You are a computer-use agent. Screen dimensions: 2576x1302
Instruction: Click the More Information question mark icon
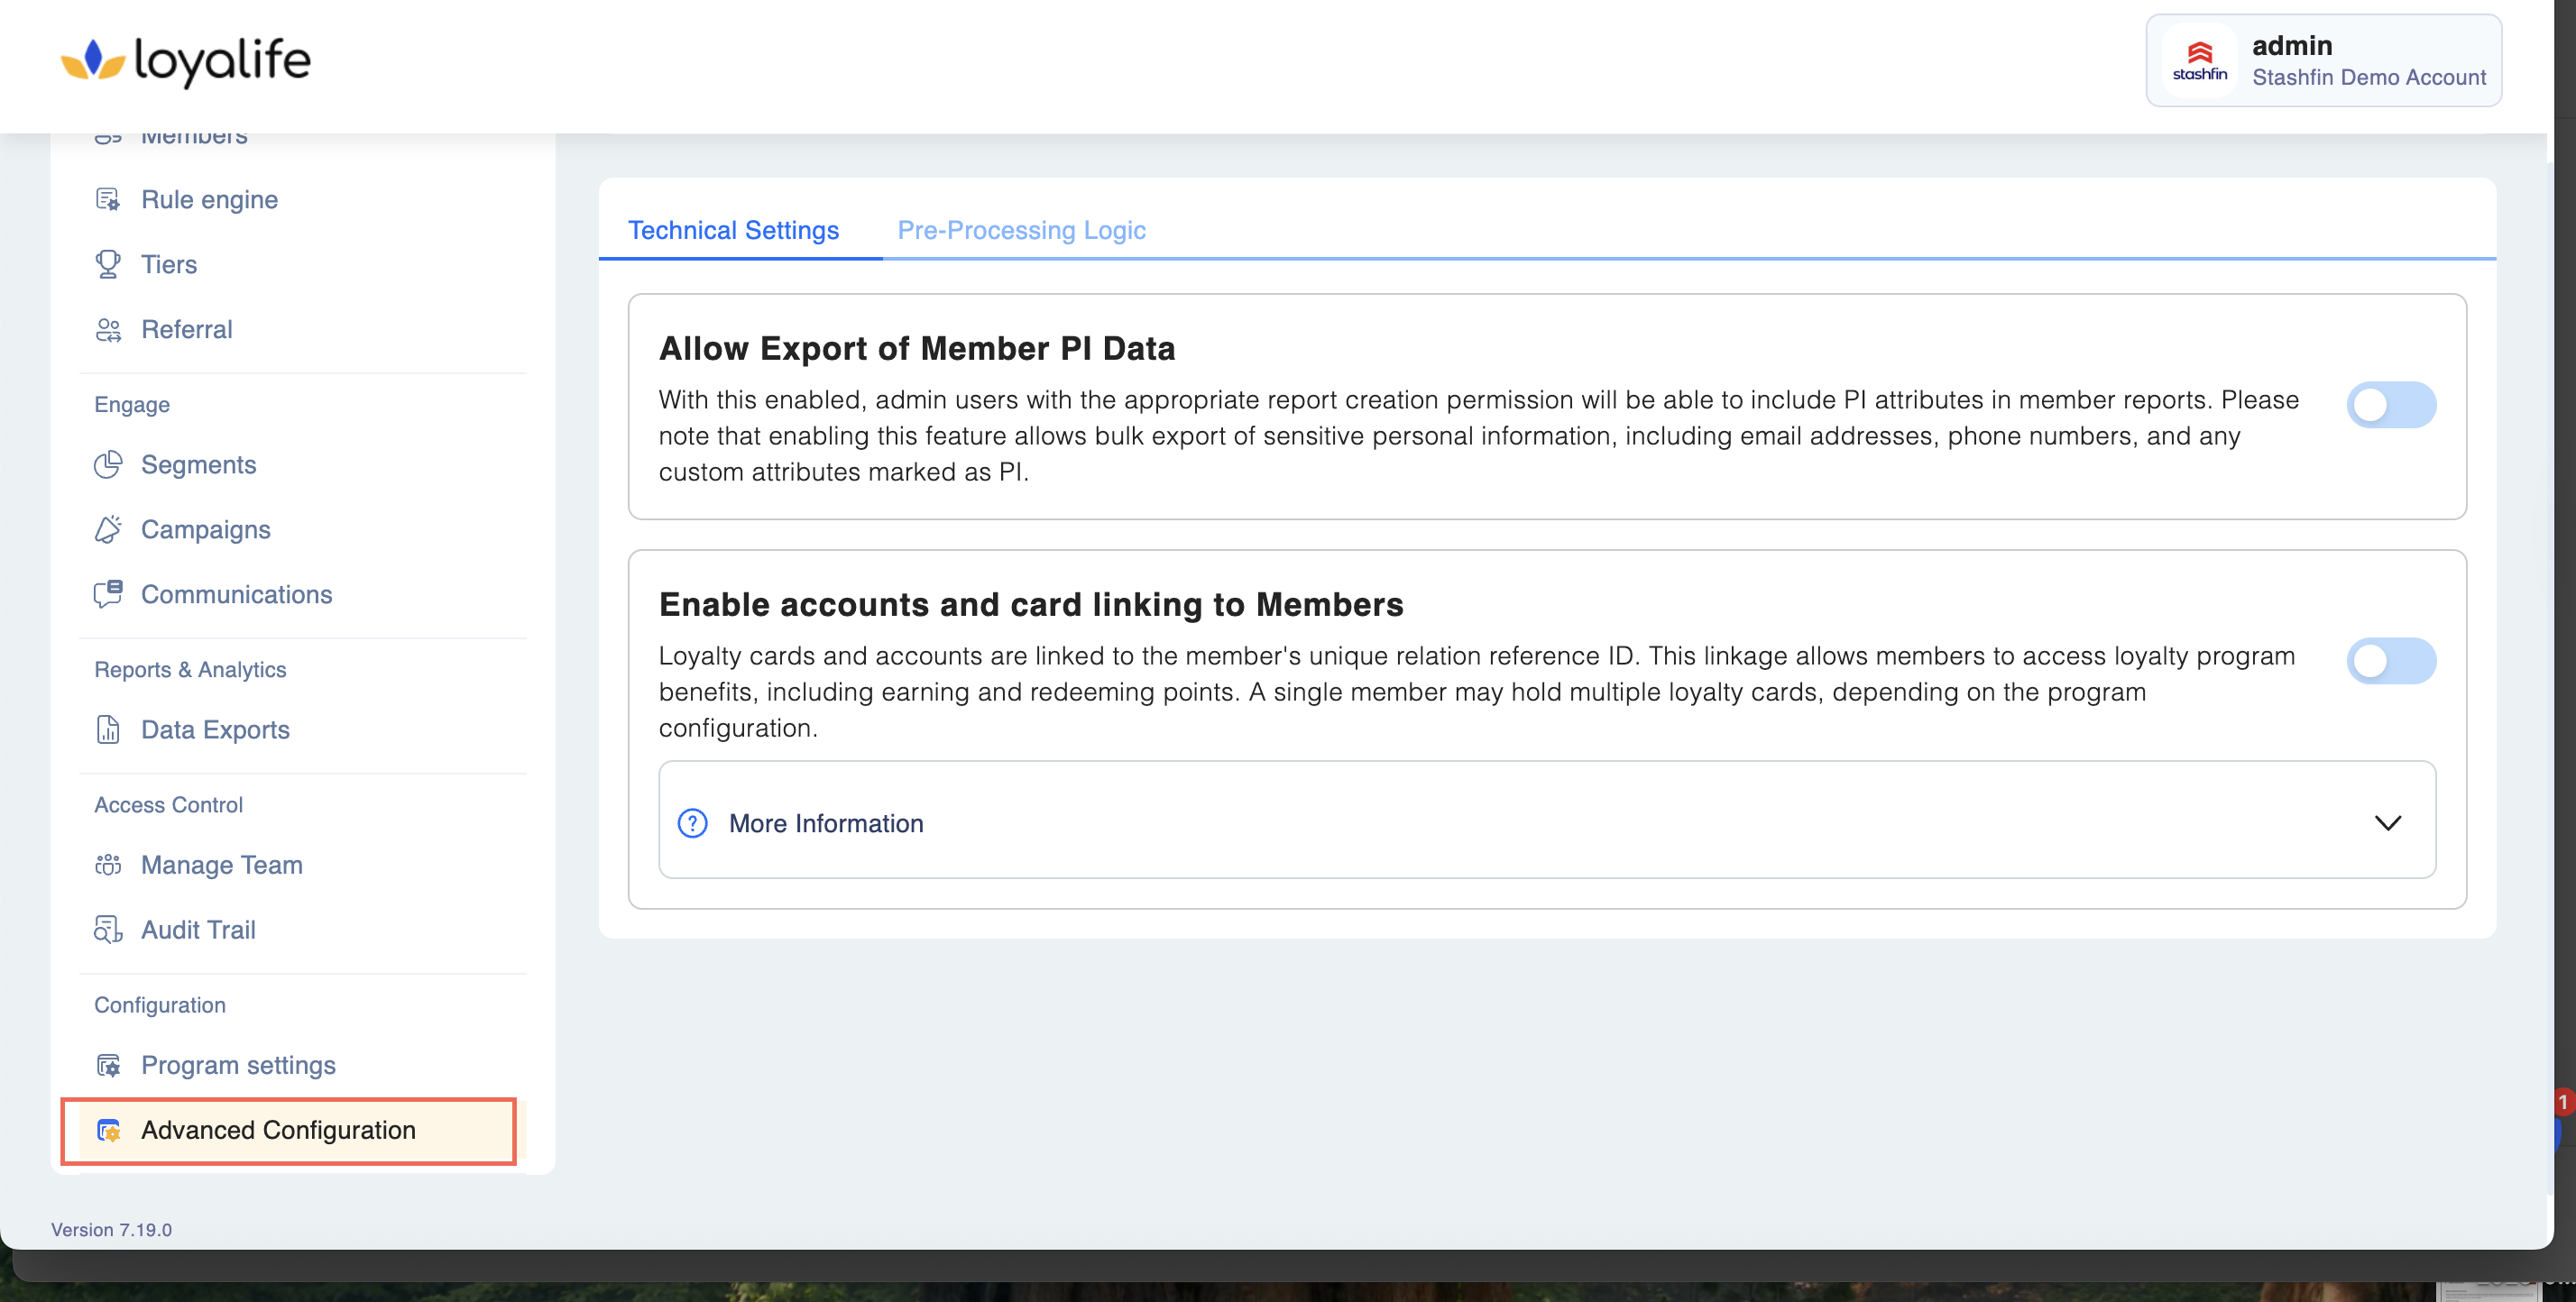[x=692, y=823]
